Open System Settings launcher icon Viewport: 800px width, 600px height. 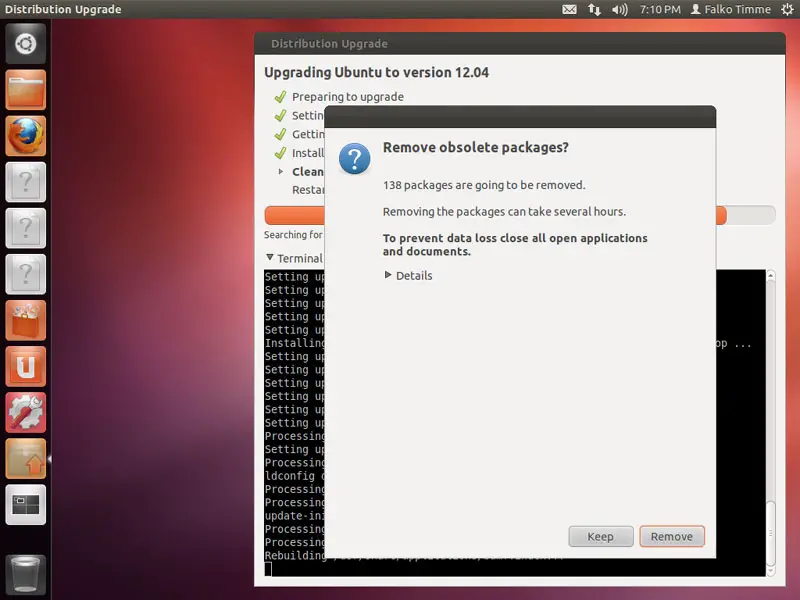click(25, 412)
